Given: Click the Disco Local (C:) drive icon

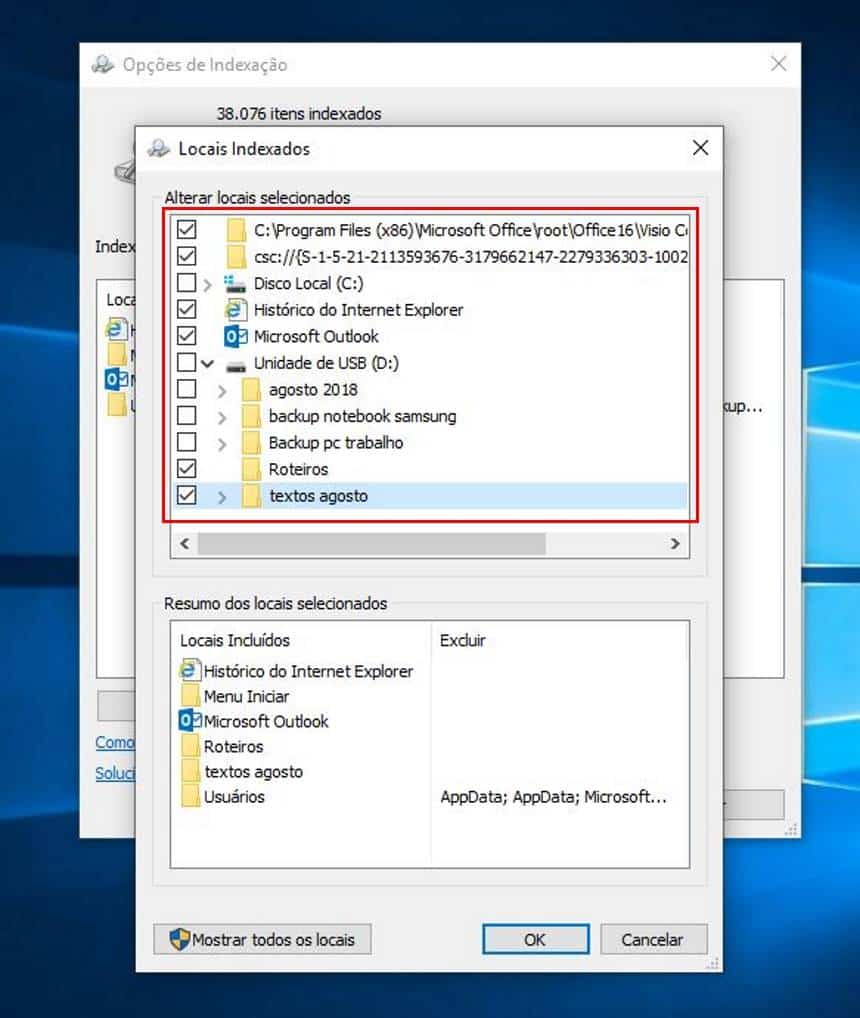Looking at the screenshot, I should (x=236, y=284).
